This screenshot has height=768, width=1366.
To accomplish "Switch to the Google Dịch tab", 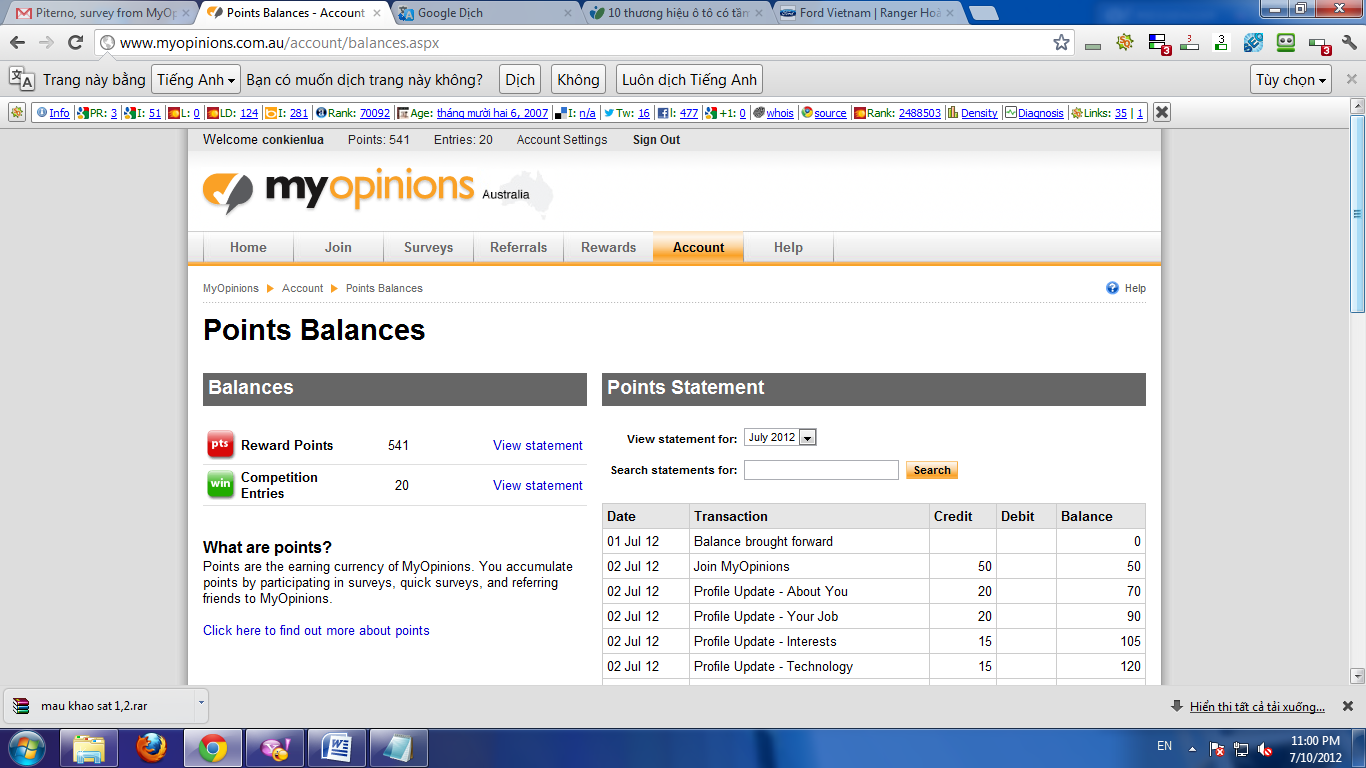I will [x=485, y=13].
